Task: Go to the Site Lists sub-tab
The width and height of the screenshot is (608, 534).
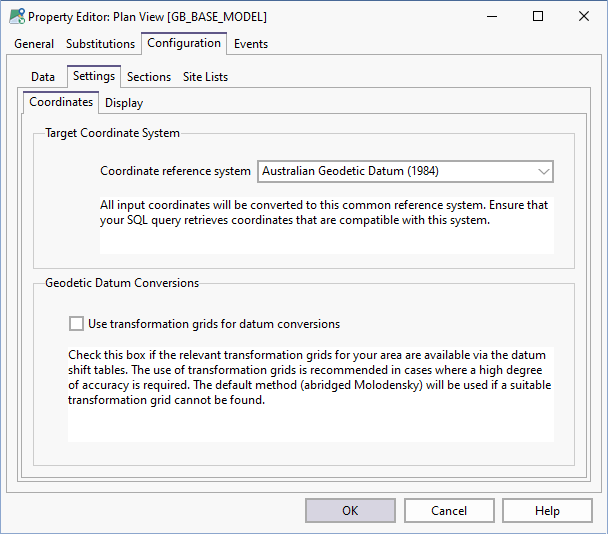Action: click(206, 77)
